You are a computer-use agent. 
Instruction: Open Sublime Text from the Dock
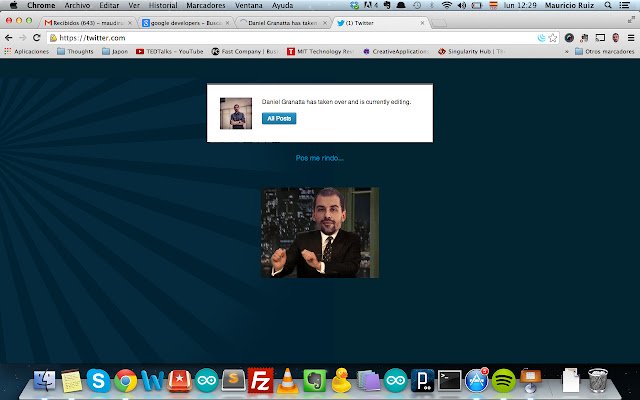[x=233, y=380]
